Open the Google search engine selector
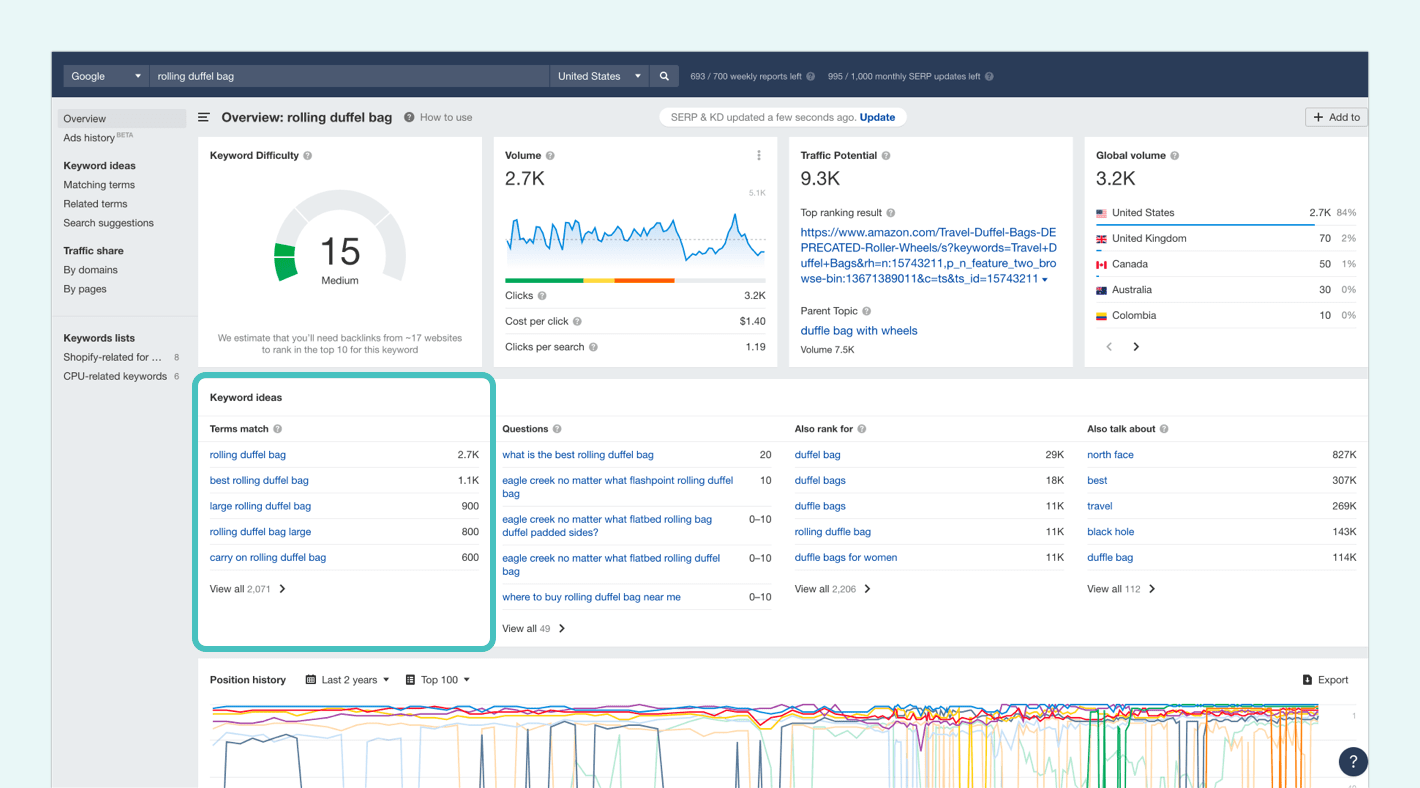 pos(104,75)
